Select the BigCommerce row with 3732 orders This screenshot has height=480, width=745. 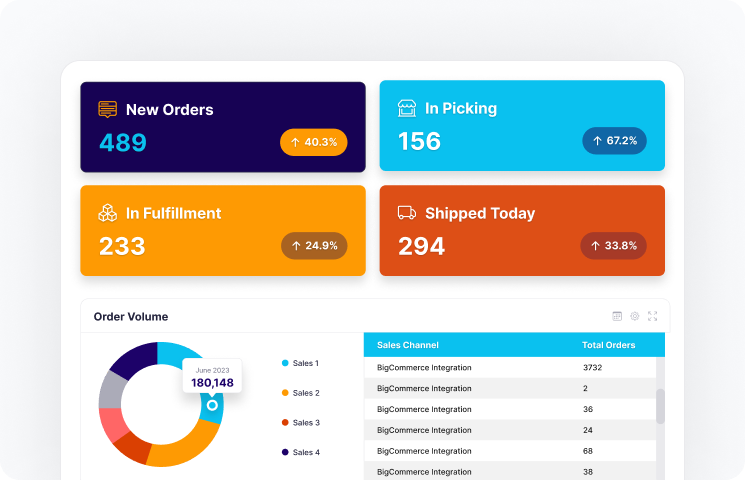tap(510, 367)
